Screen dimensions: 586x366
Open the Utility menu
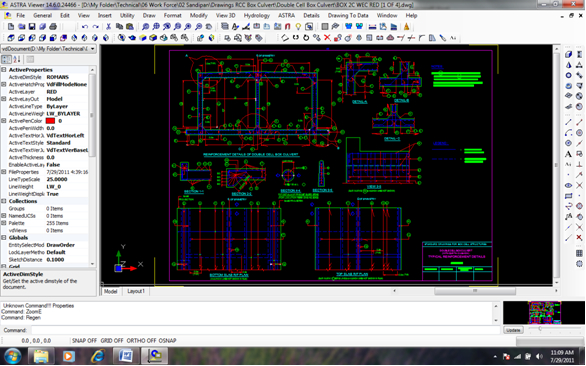(127, 15)
